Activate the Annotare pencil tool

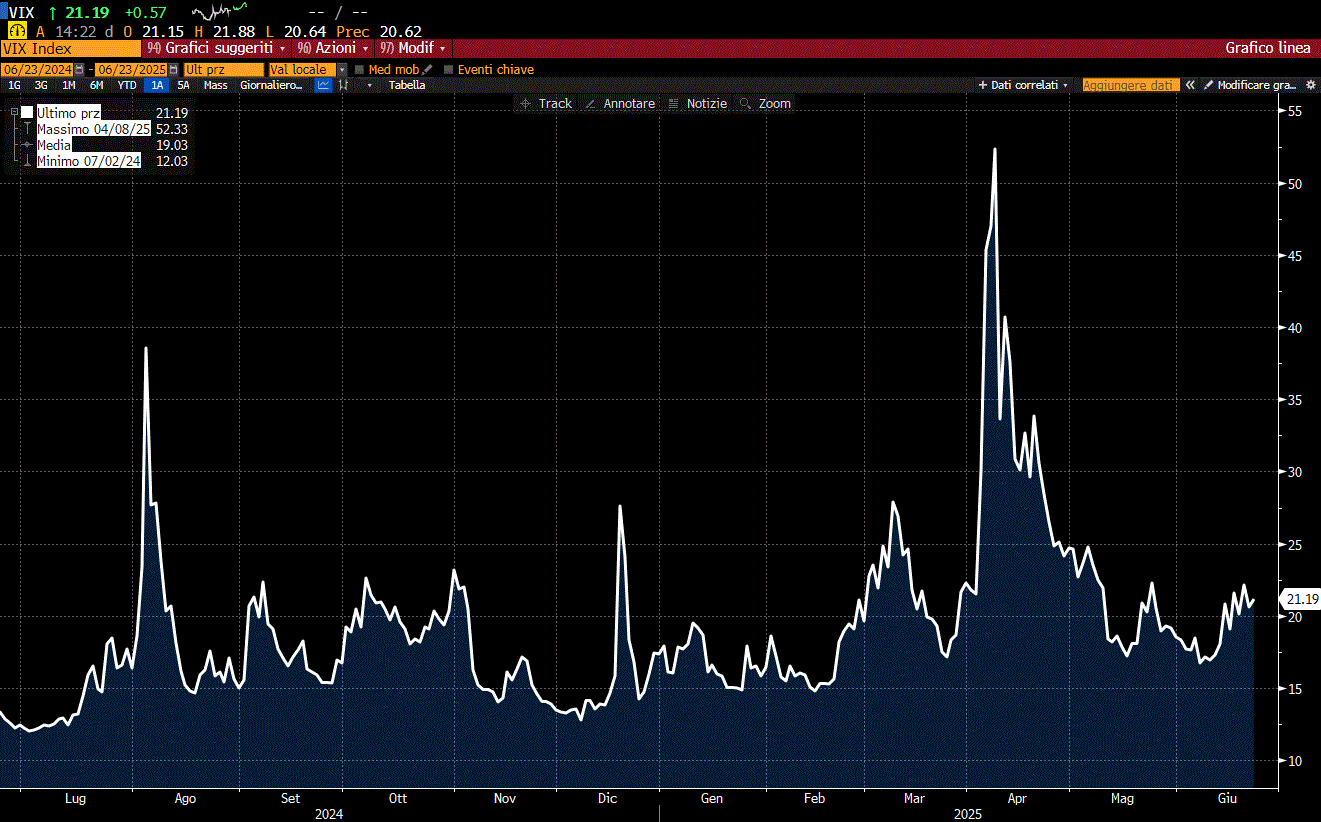click(620, 103)
